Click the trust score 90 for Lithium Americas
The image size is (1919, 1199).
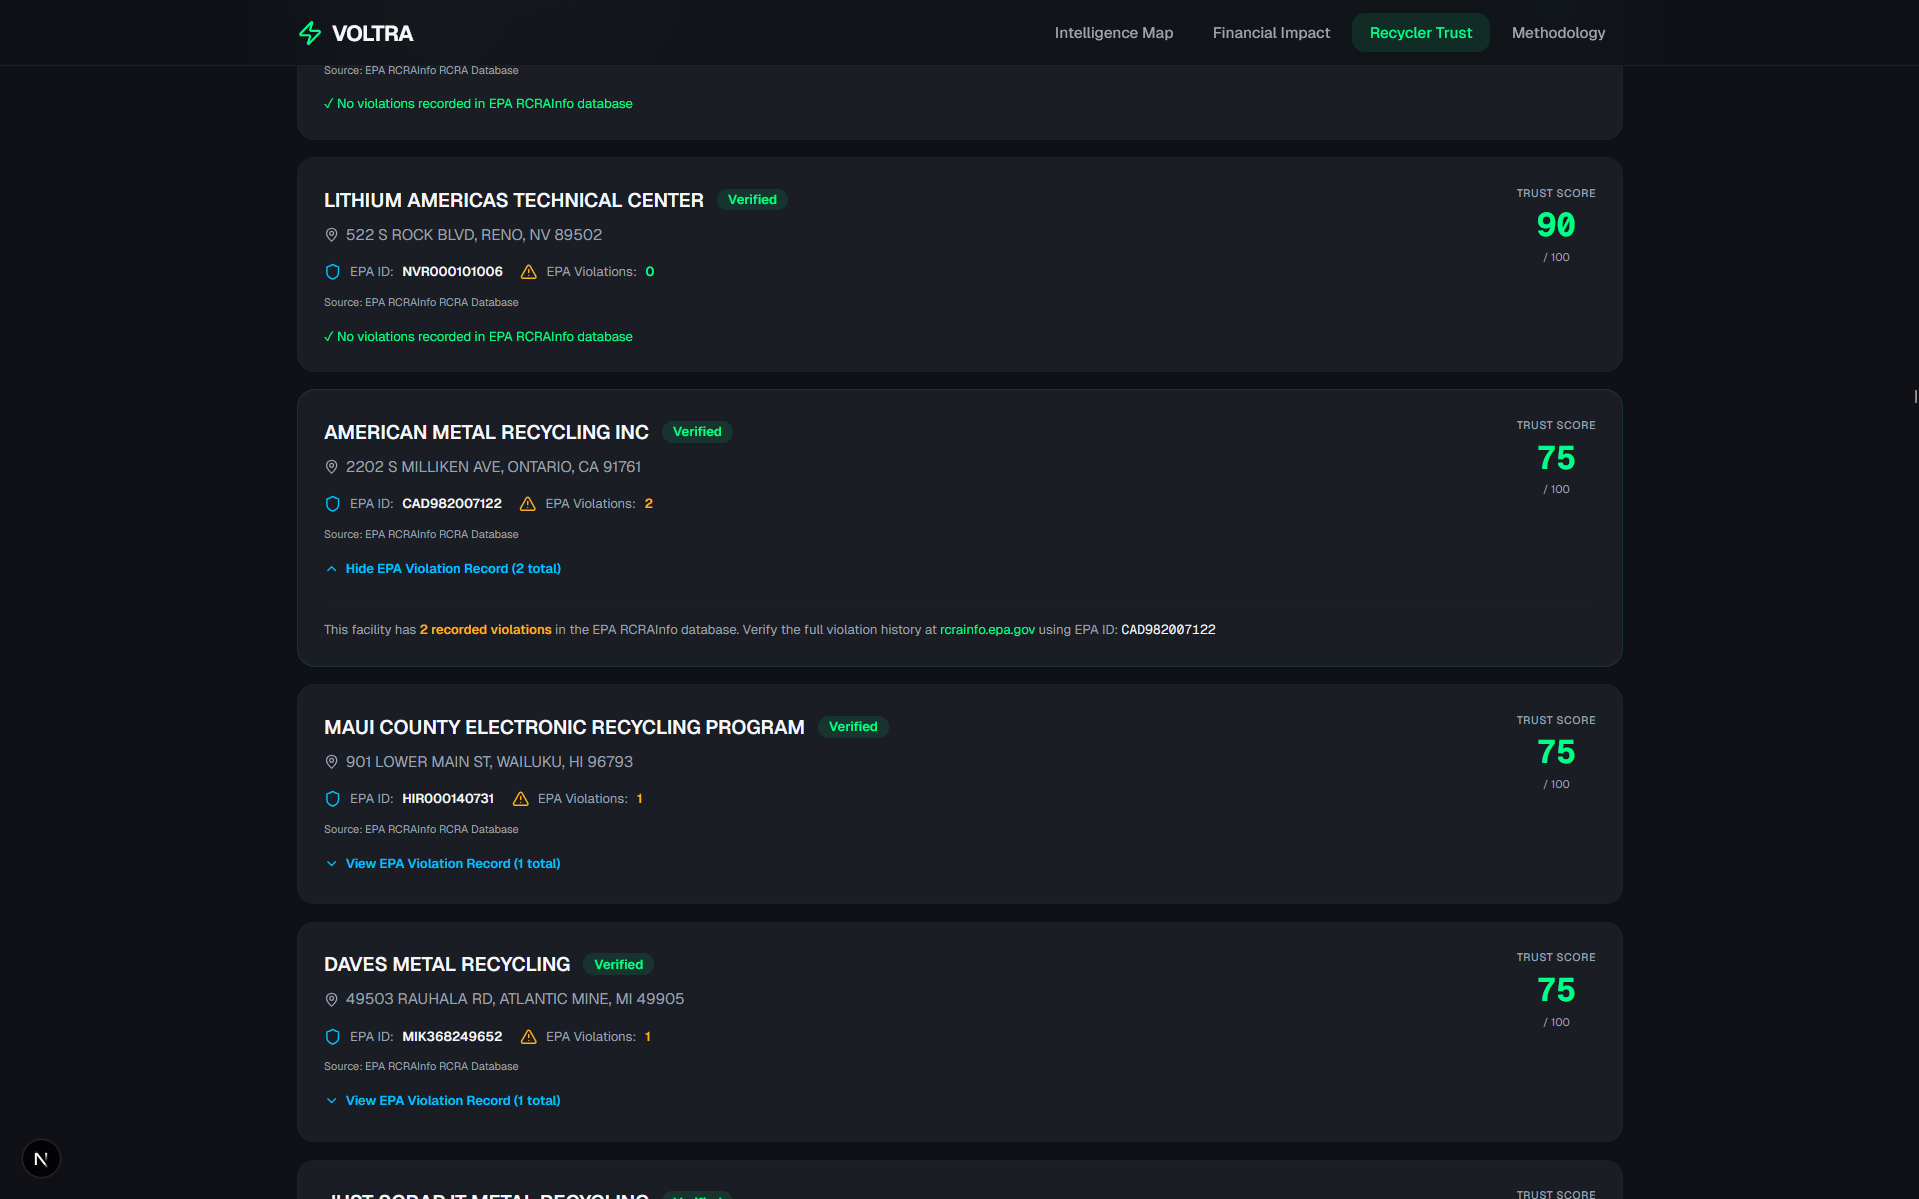click(x=1556, y=225)
